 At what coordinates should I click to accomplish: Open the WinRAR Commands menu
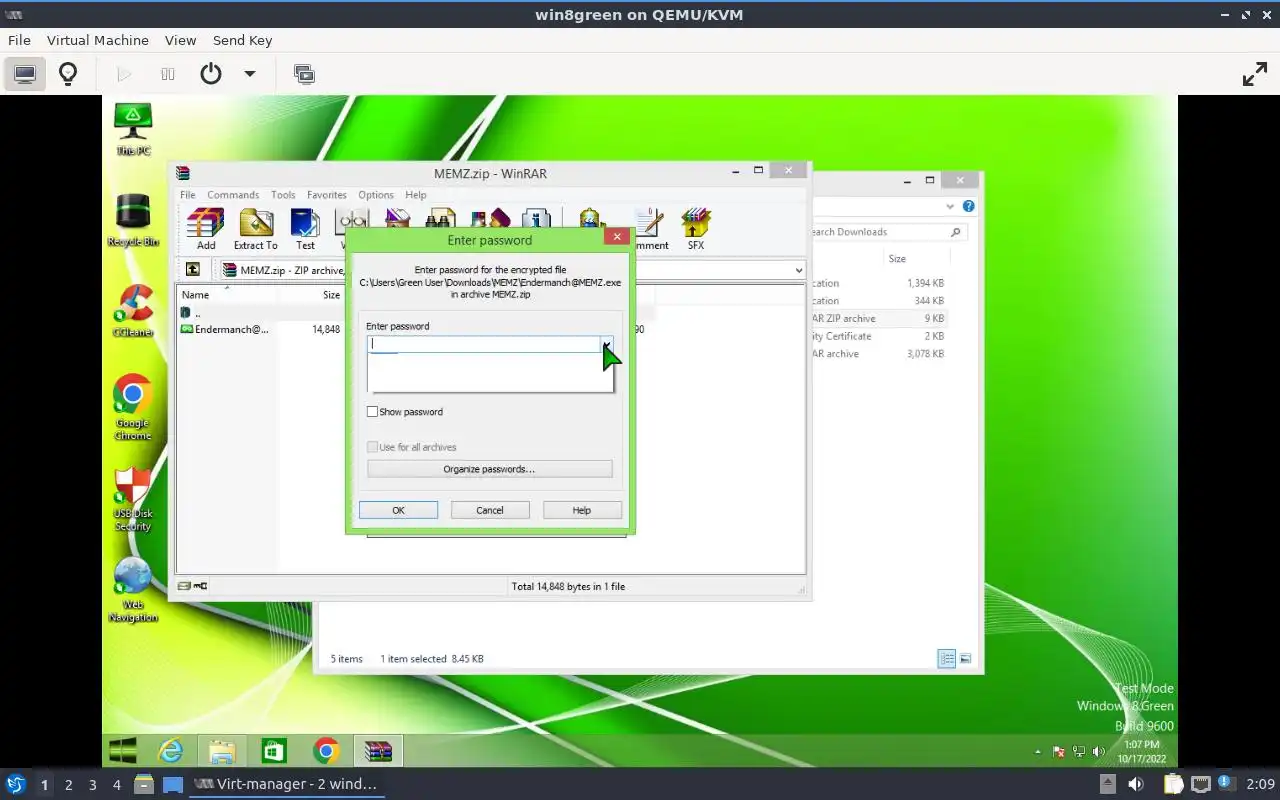233,195
